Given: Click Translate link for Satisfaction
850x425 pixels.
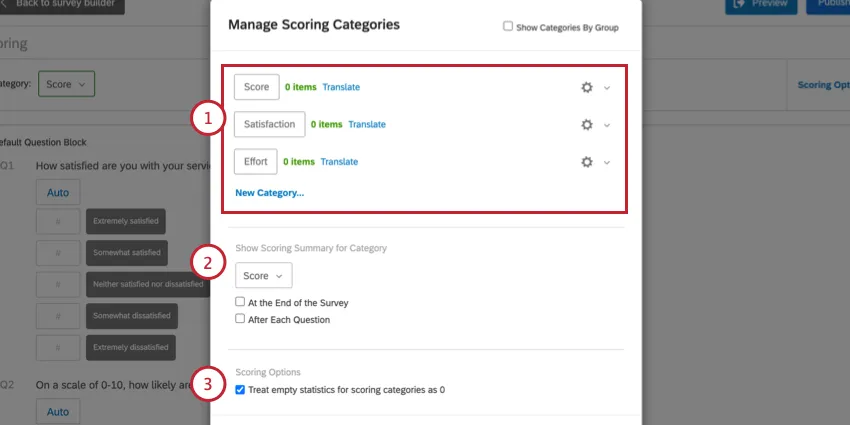Looking at the screenshot, I should pyautogui.click(x=367, y=125).
